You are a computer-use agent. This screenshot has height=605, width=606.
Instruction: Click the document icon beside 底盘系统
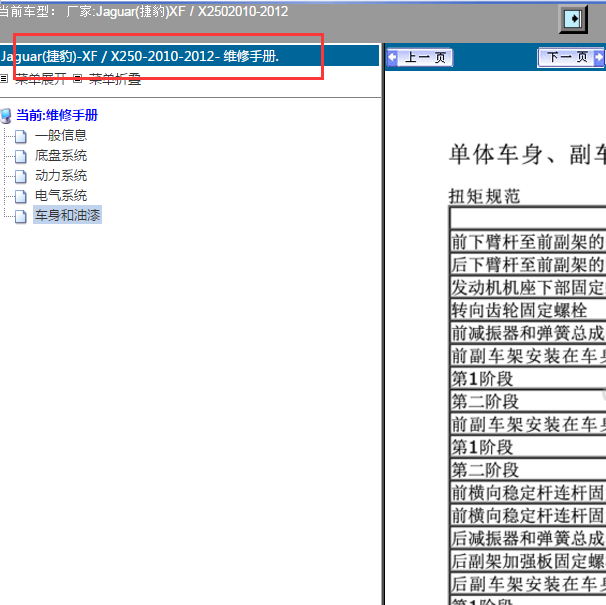20,156
